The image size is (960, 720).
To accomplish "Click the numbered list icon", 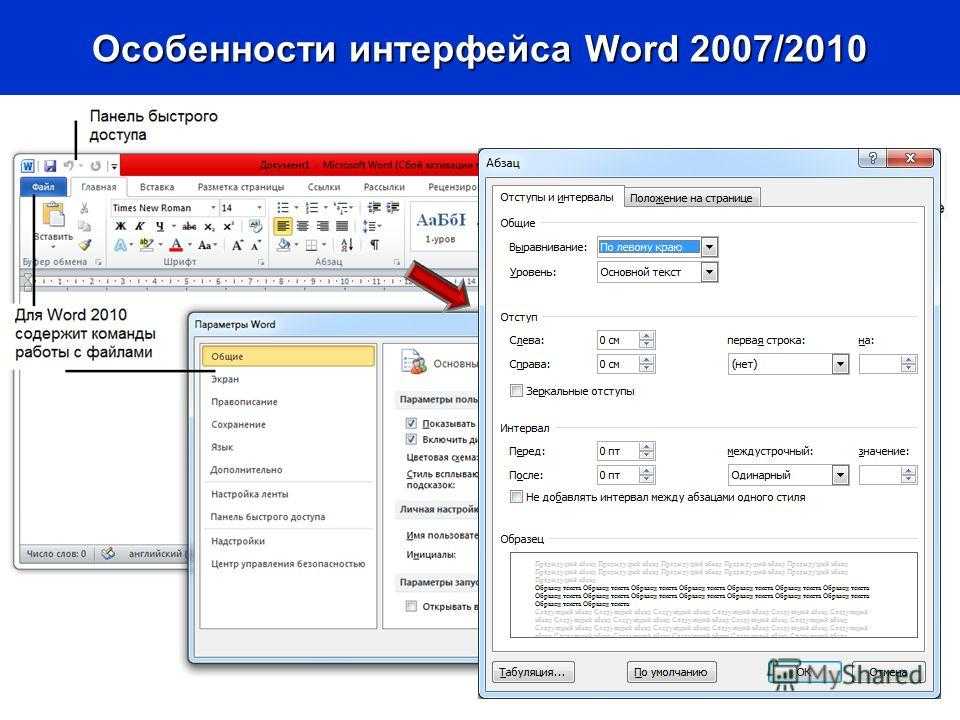I will (312, 208).
